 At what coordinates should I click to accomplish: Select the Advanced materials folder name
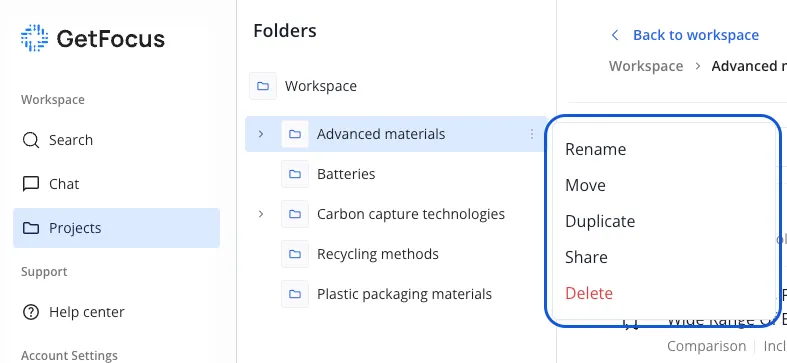tap(381, 134)
